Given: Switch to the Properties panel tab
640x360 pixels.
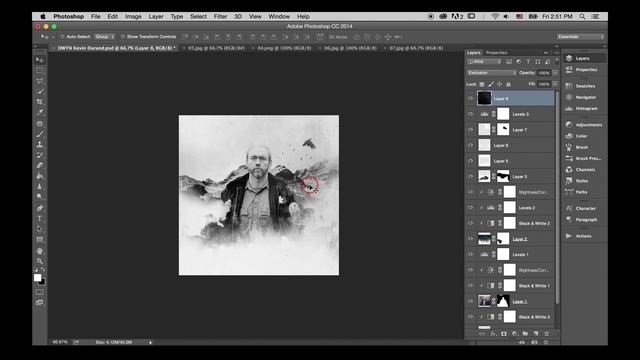Looking at the screenshot, I should [x=496, y=53].
